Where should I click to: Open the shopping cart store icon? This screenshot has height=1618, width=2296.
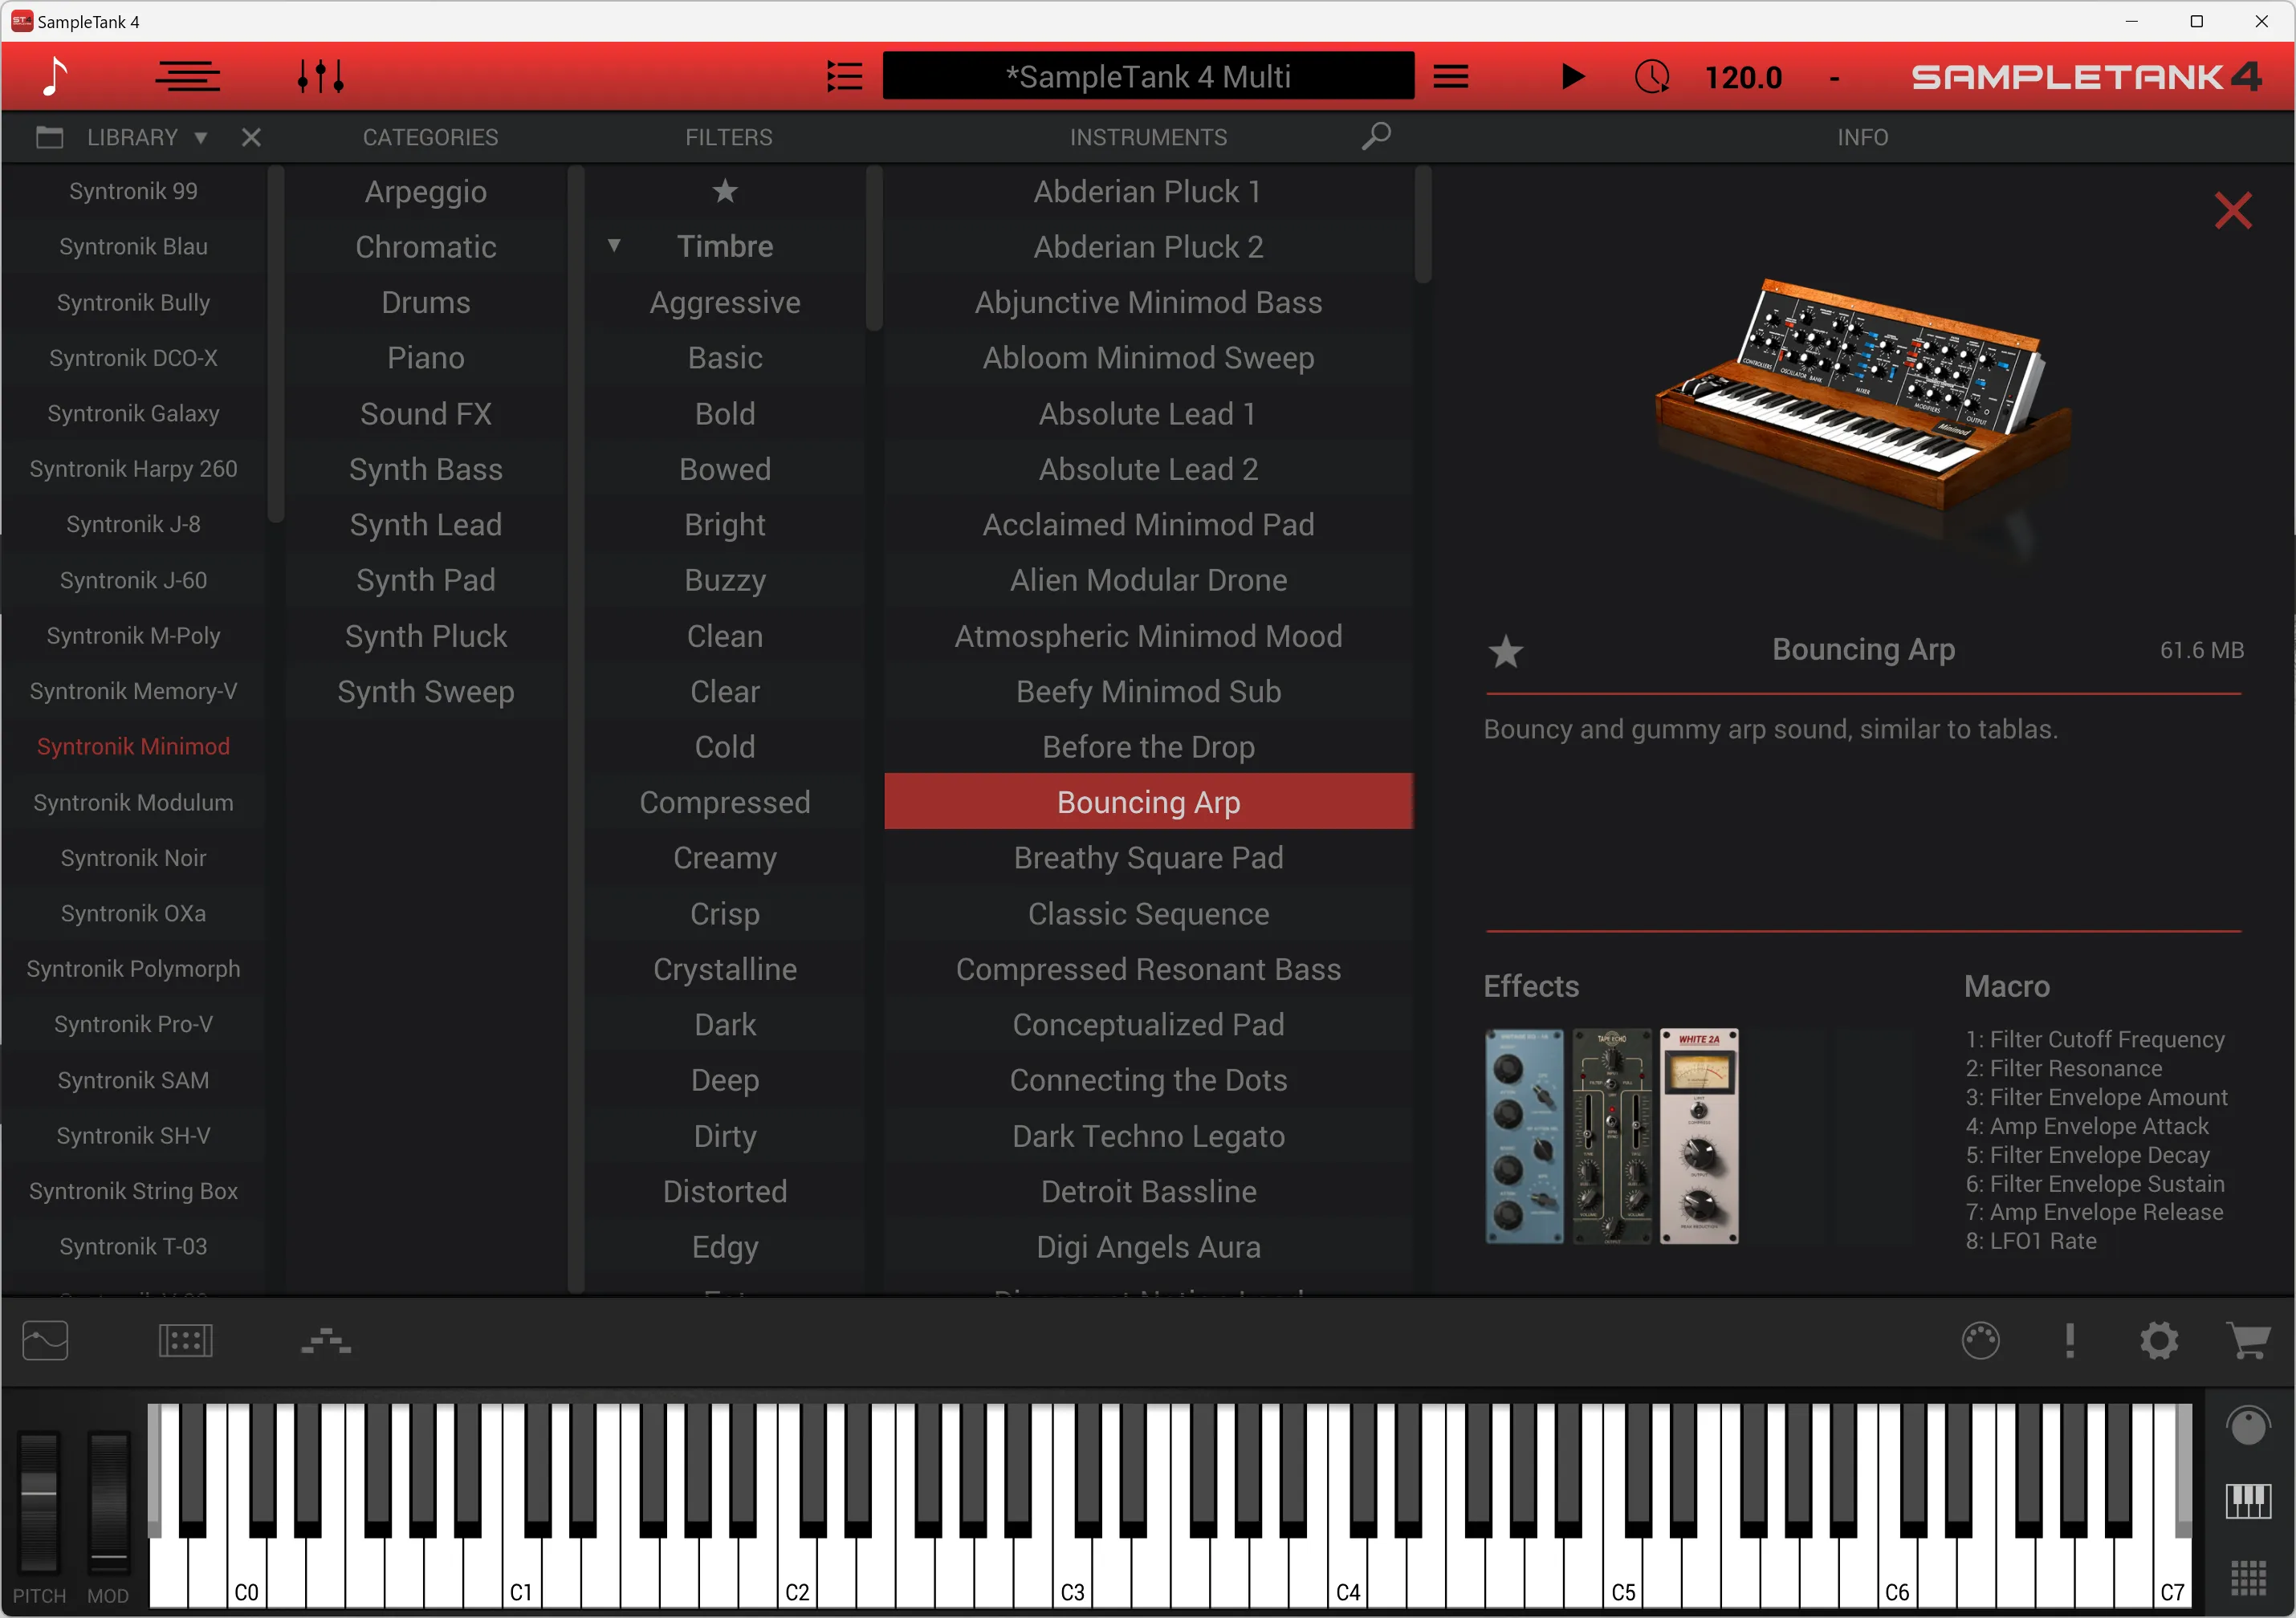coord(2247,1340)
